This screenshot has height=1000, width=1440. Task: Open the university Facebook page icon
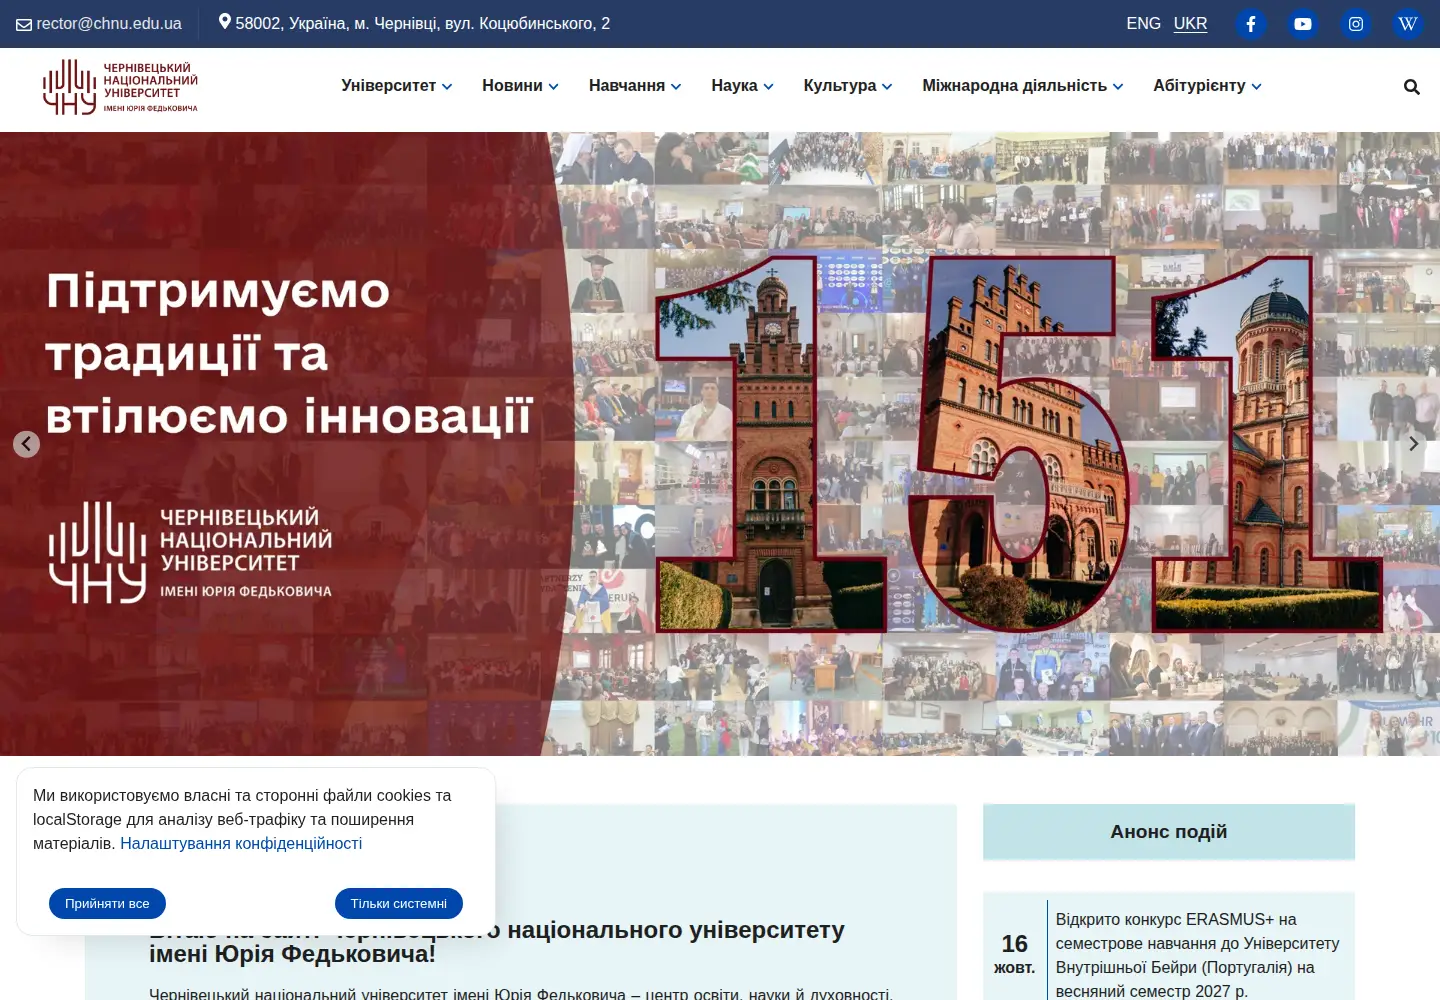pos(1250,24)
